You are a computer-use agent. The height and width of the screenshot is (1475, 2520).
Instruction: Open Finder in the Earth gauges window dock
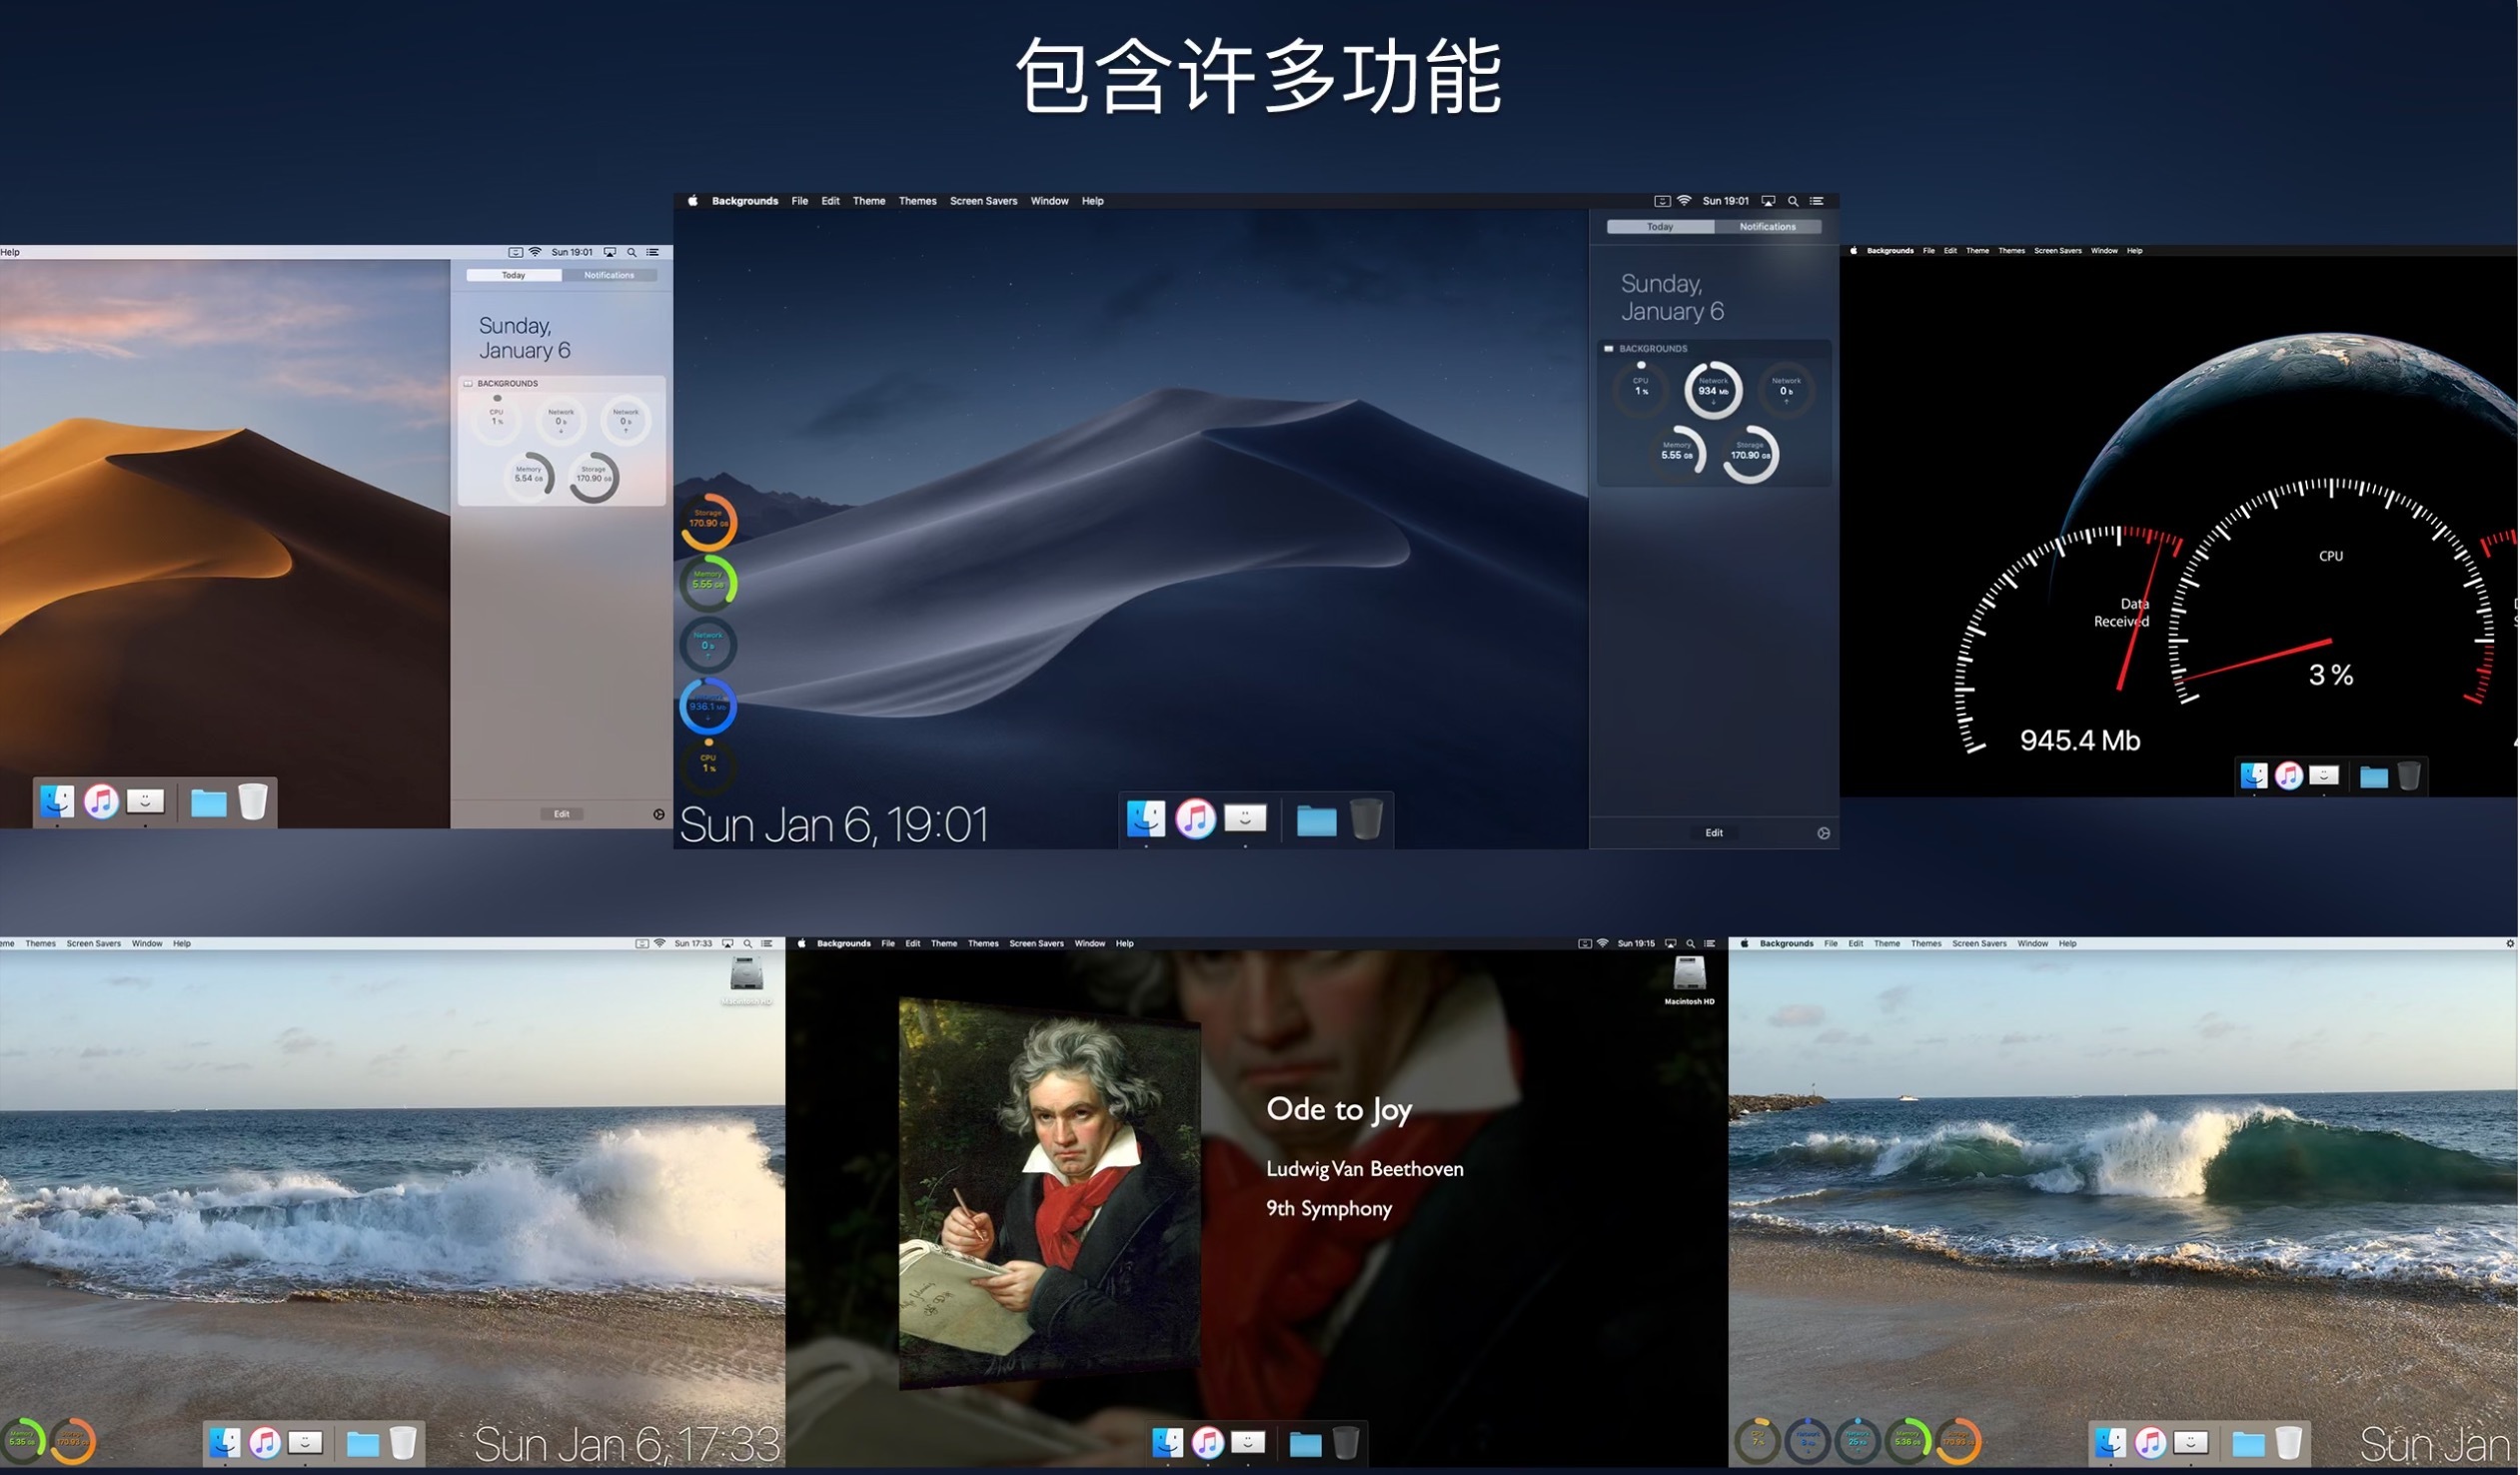tap(2253, 775)
